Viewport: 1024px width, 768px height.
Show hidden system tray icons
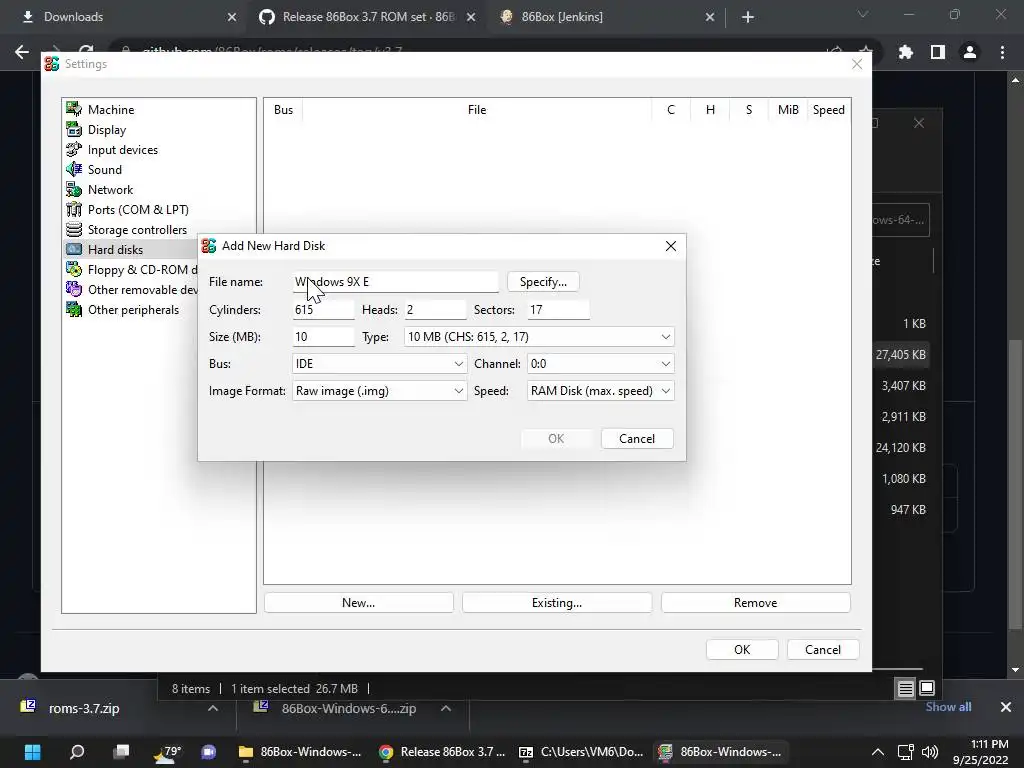[x=878, y=752]
